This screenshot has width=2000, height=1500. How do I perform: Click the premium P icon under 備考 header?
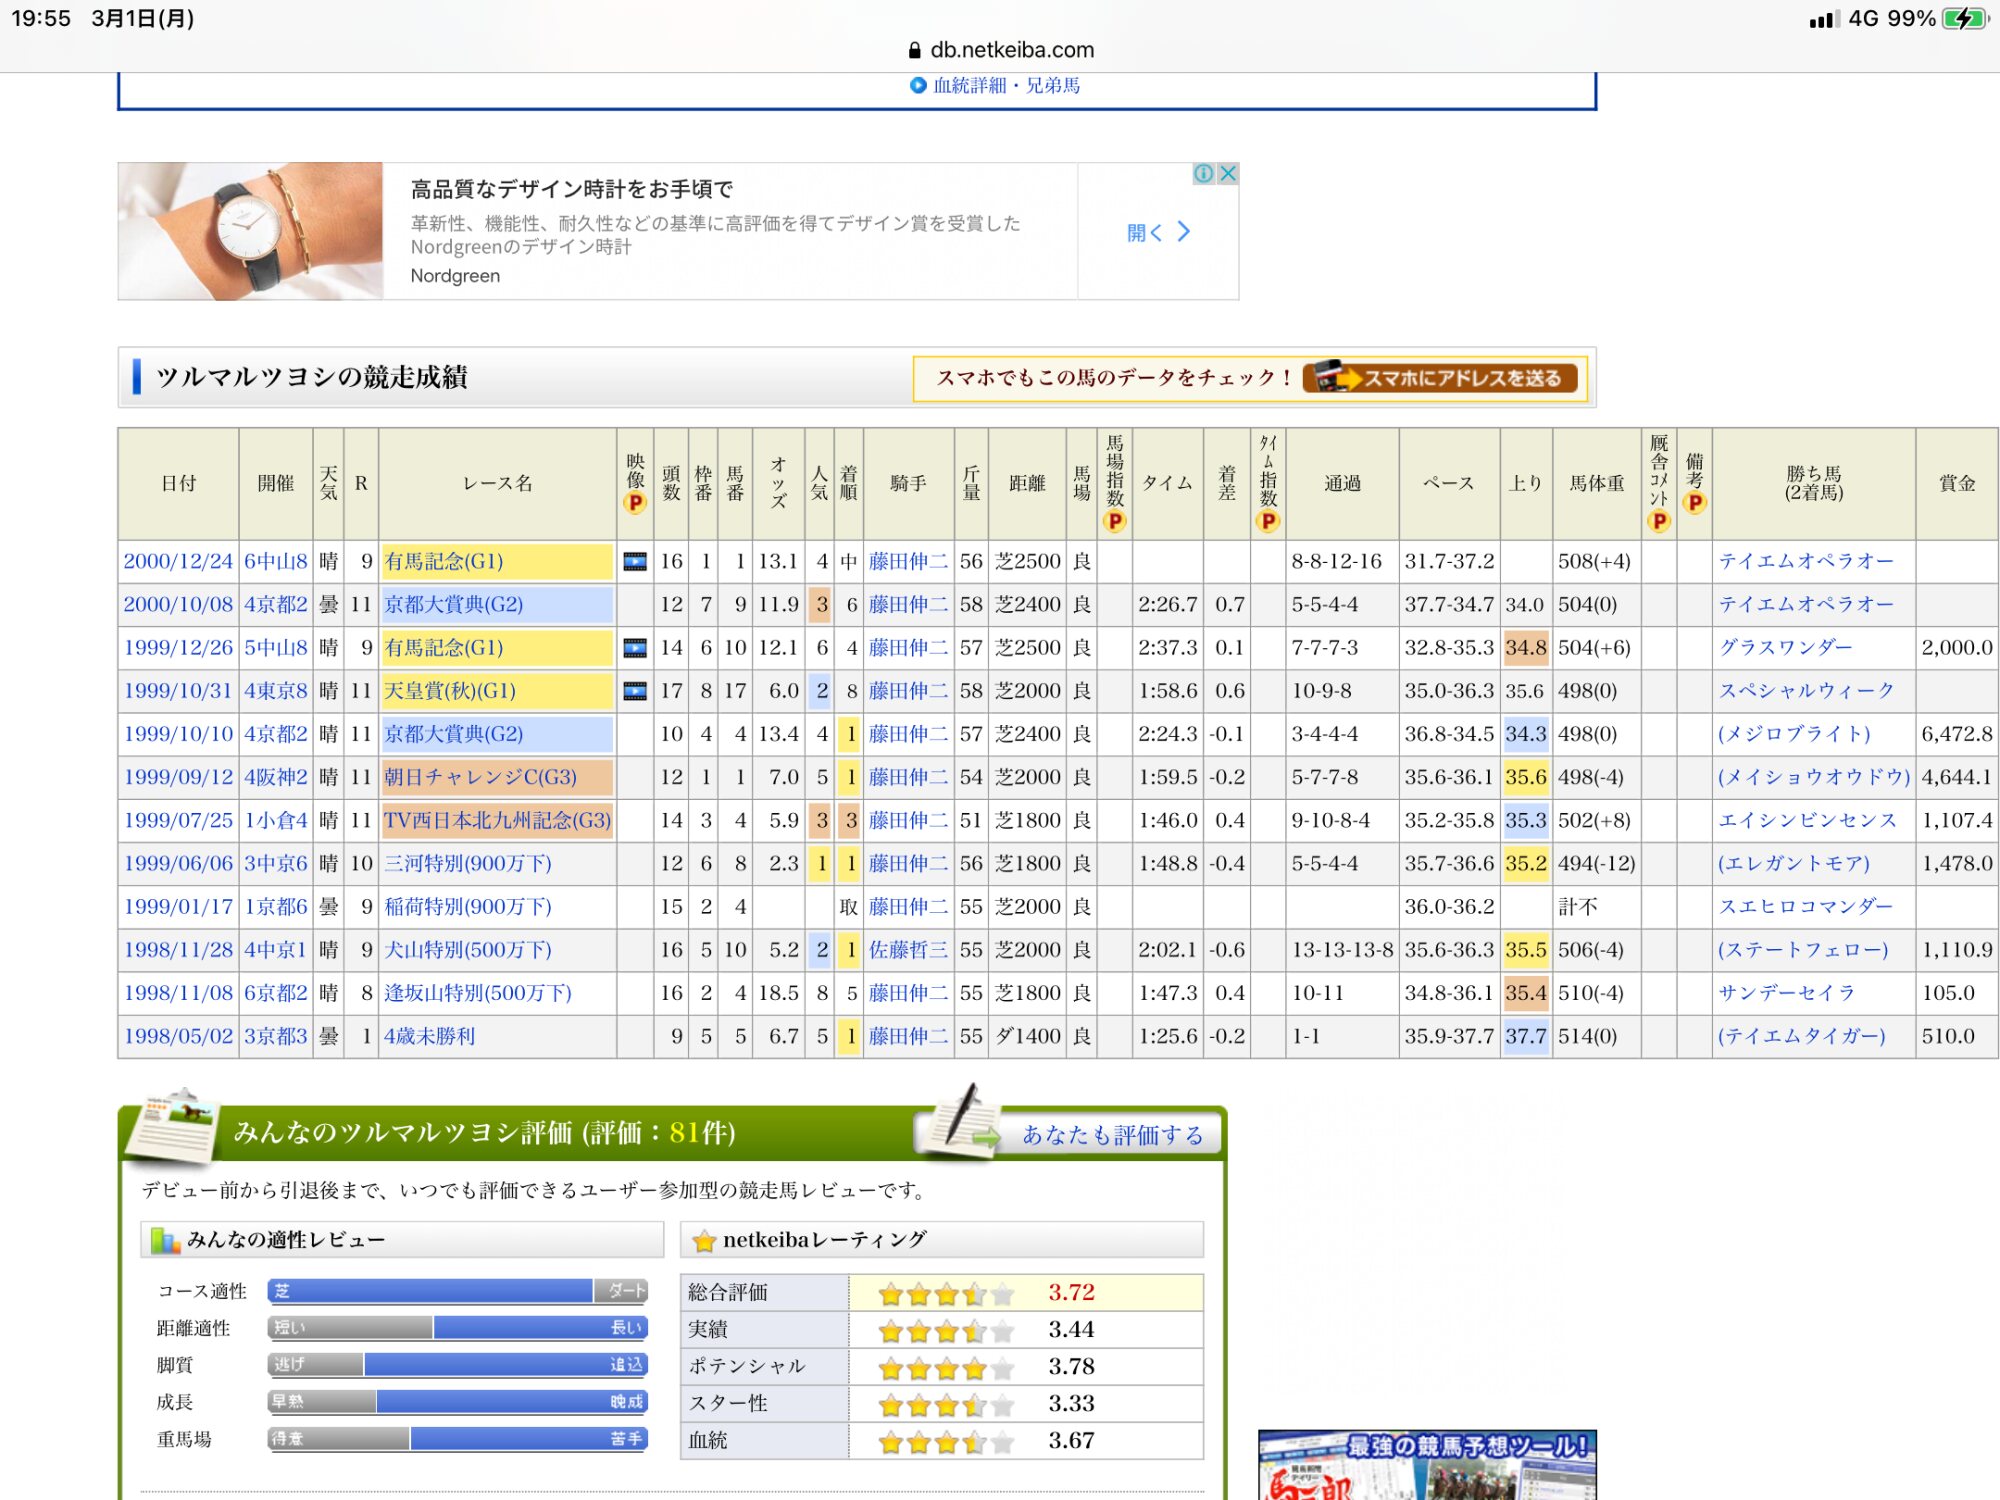(x=1694, y=503)
